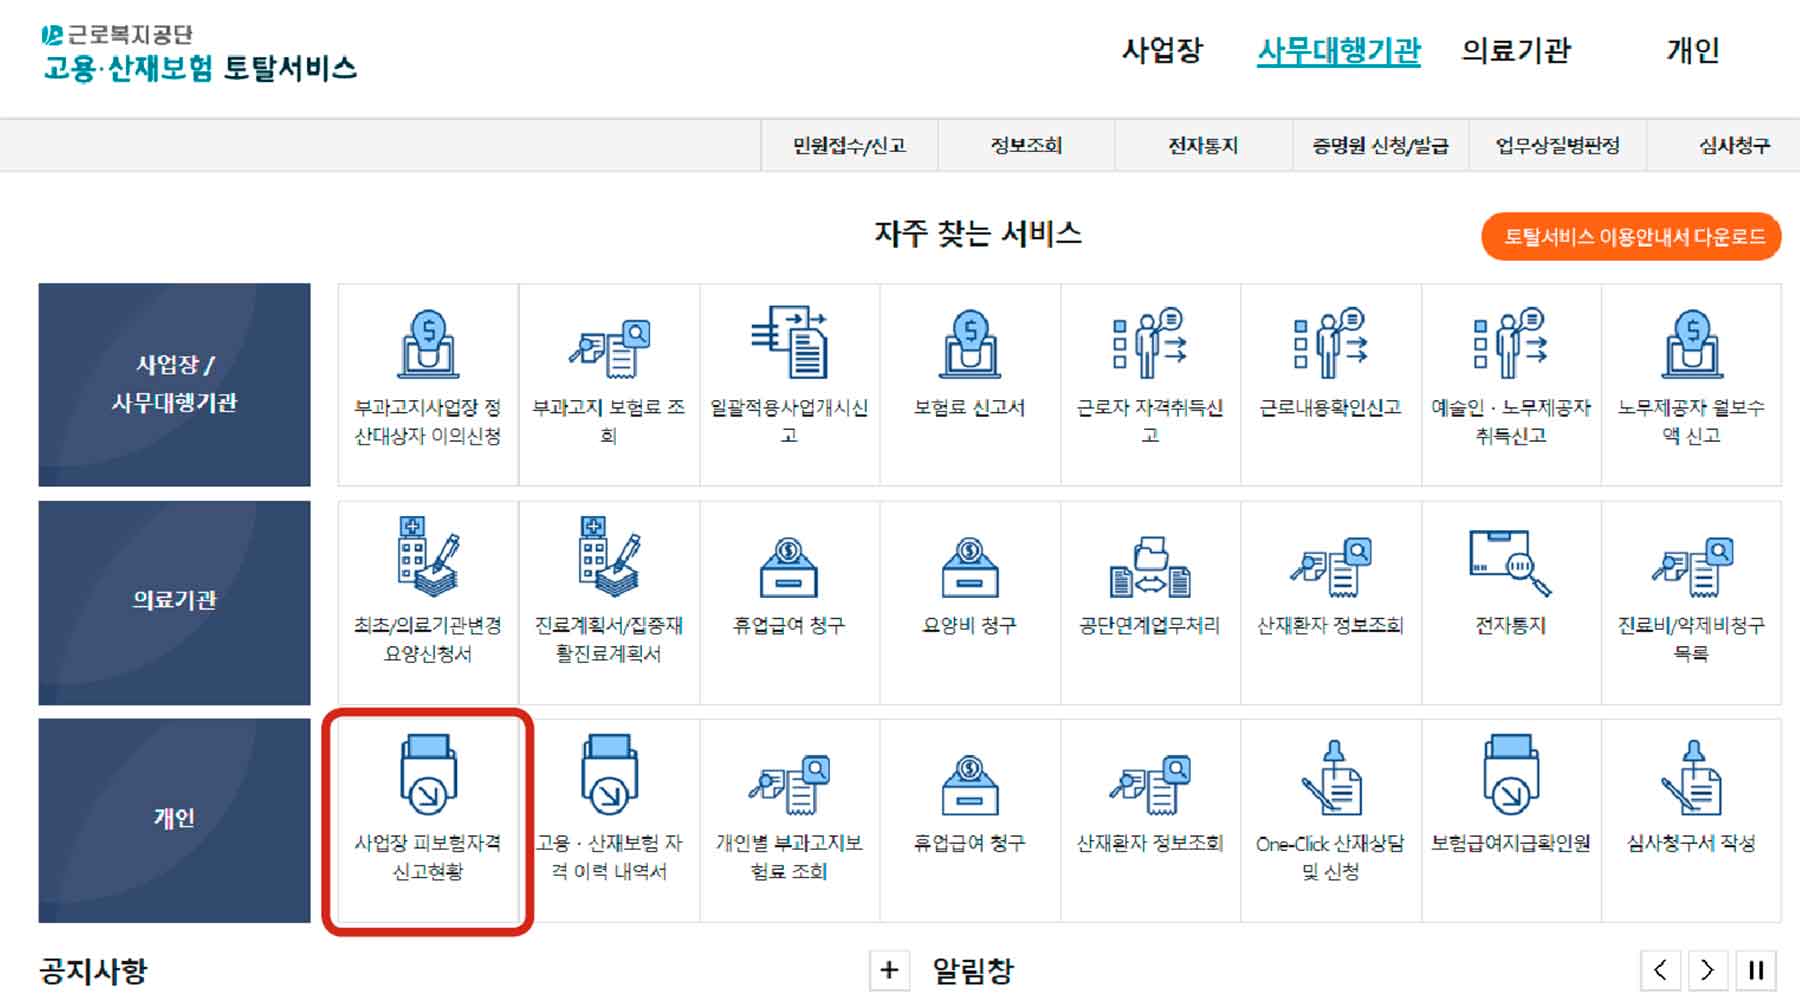The width and height of the screenshot is (1800, 1002).
Task: Open 심사청구서 작성 service
Action: [1691, 821]
